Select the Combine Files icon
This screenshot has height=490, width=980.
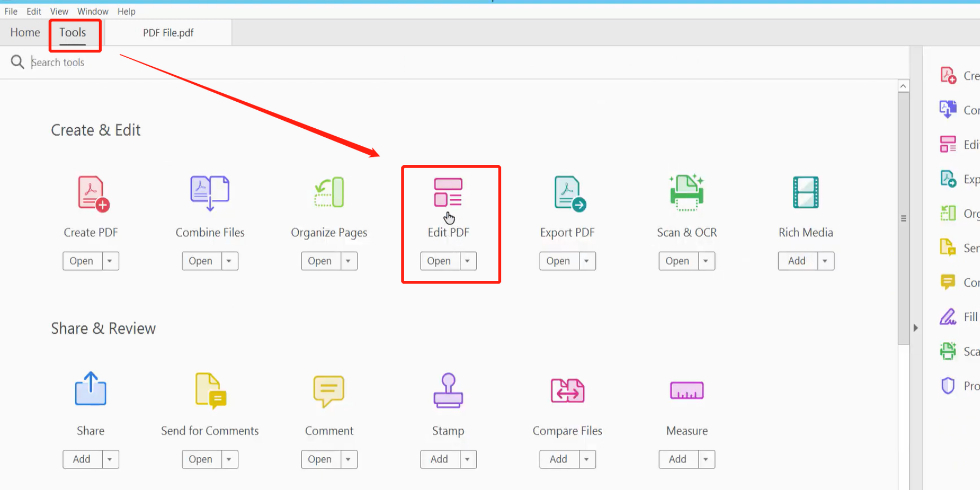pyautogui.click(x=210, y=192)
